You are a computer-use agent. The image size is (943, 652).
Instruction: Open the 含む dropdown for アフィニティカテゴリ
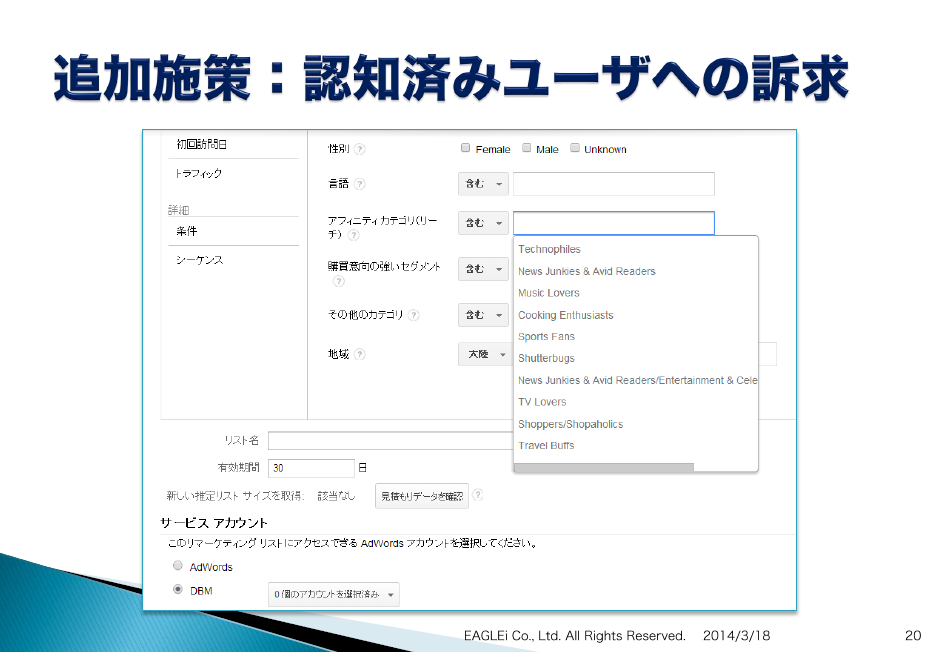click(x=484, y=223)
